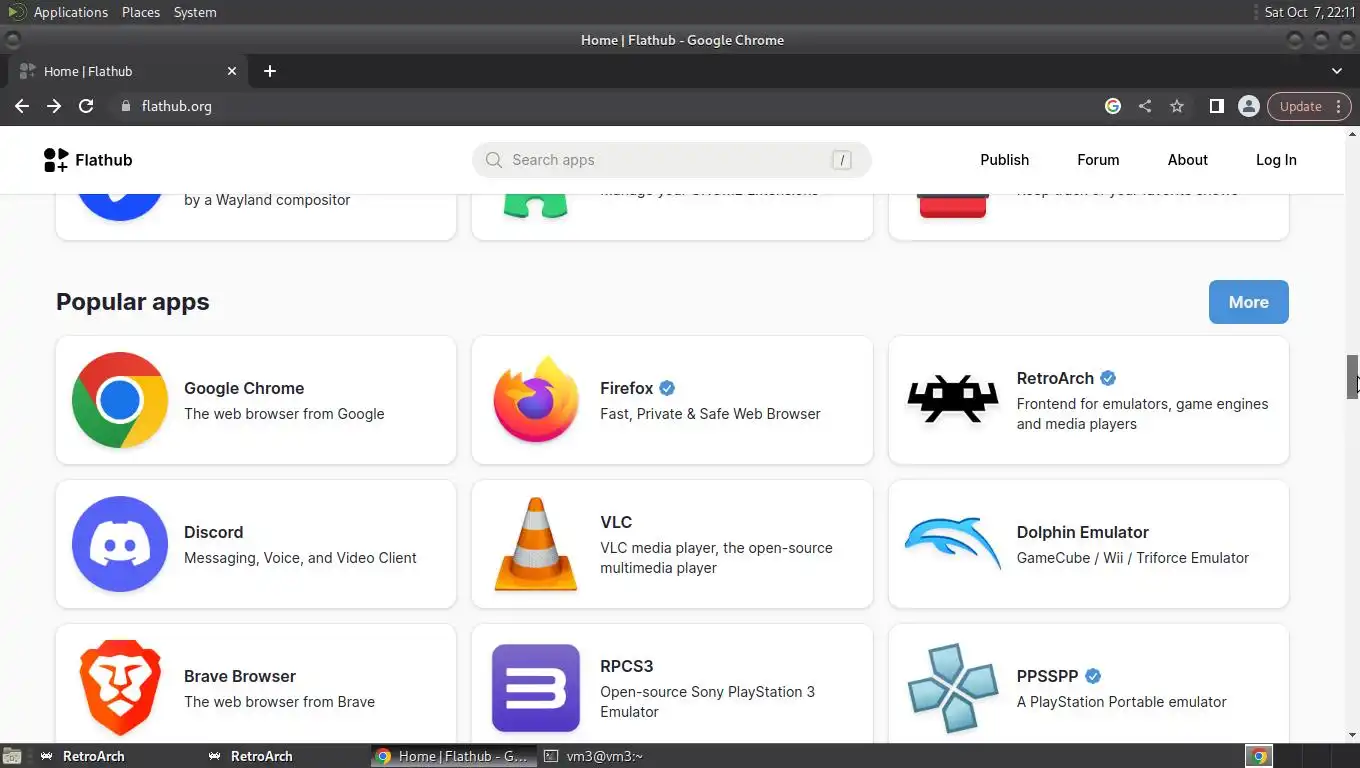Click Firefox verified checkmark badge
The width and height of the screenshot is (1360, 768).
click(x=667, y=388)
